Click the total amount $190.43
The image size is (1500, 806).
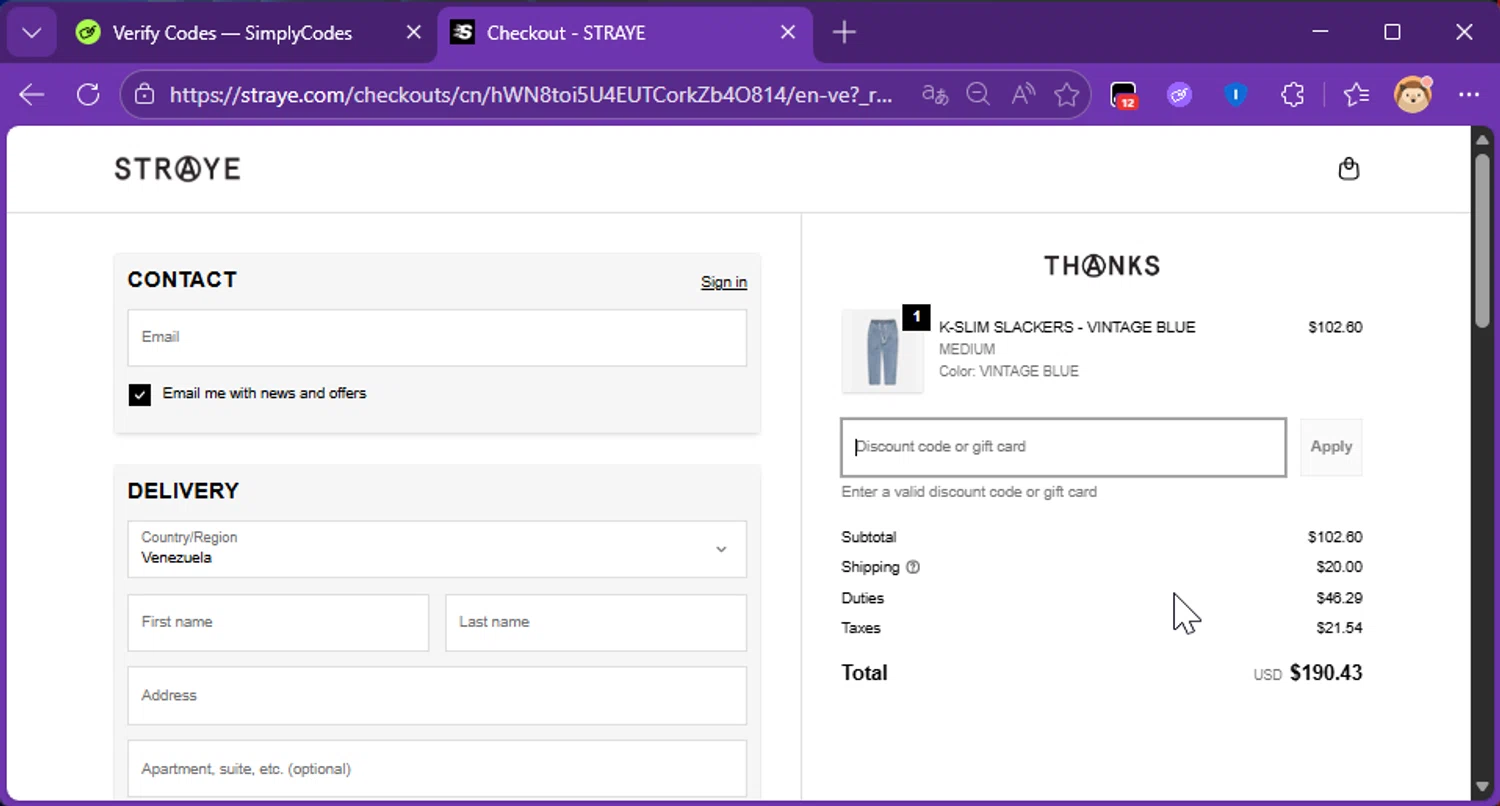pyautogui.click(x=1326, y=673)
